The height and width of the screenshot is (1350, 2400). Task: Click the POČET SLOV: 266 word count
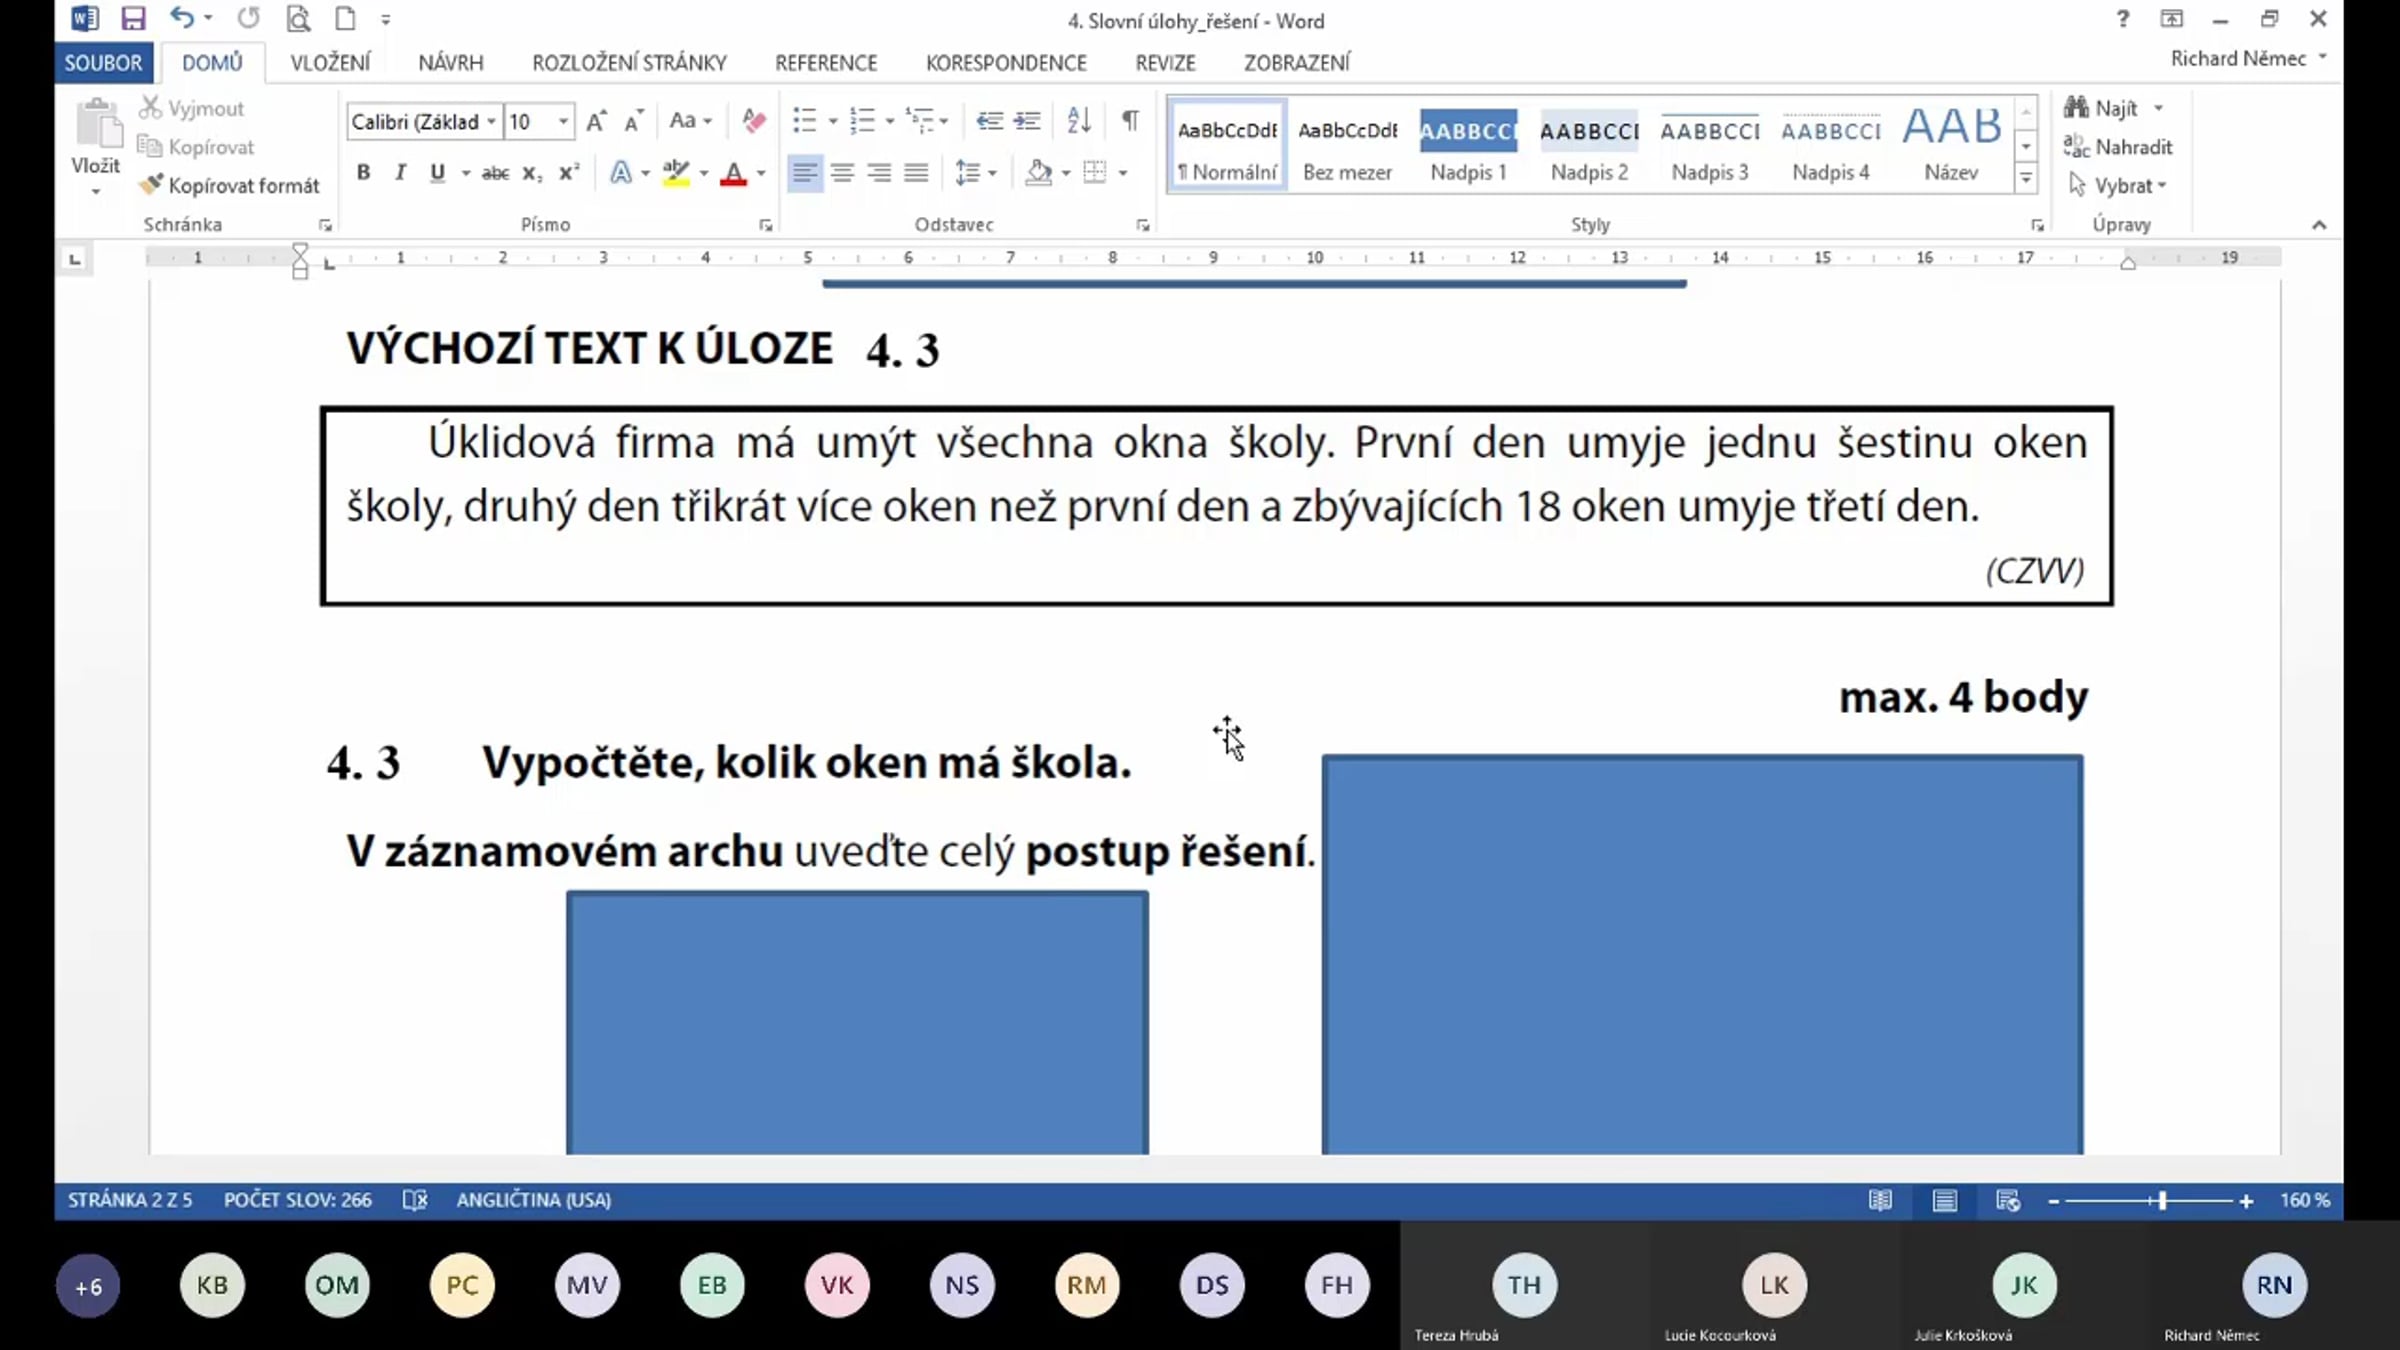pos(297,1200)
